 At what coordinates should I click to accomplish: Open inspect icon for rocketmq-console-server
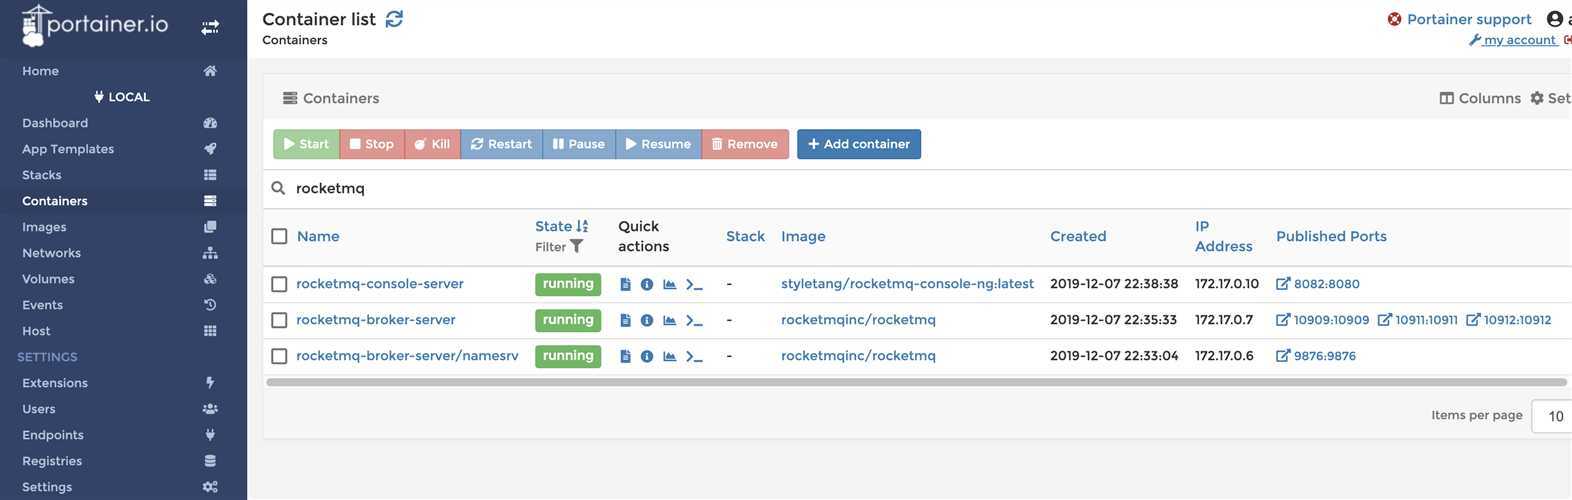pyautogui.click(x=647, y=284)
